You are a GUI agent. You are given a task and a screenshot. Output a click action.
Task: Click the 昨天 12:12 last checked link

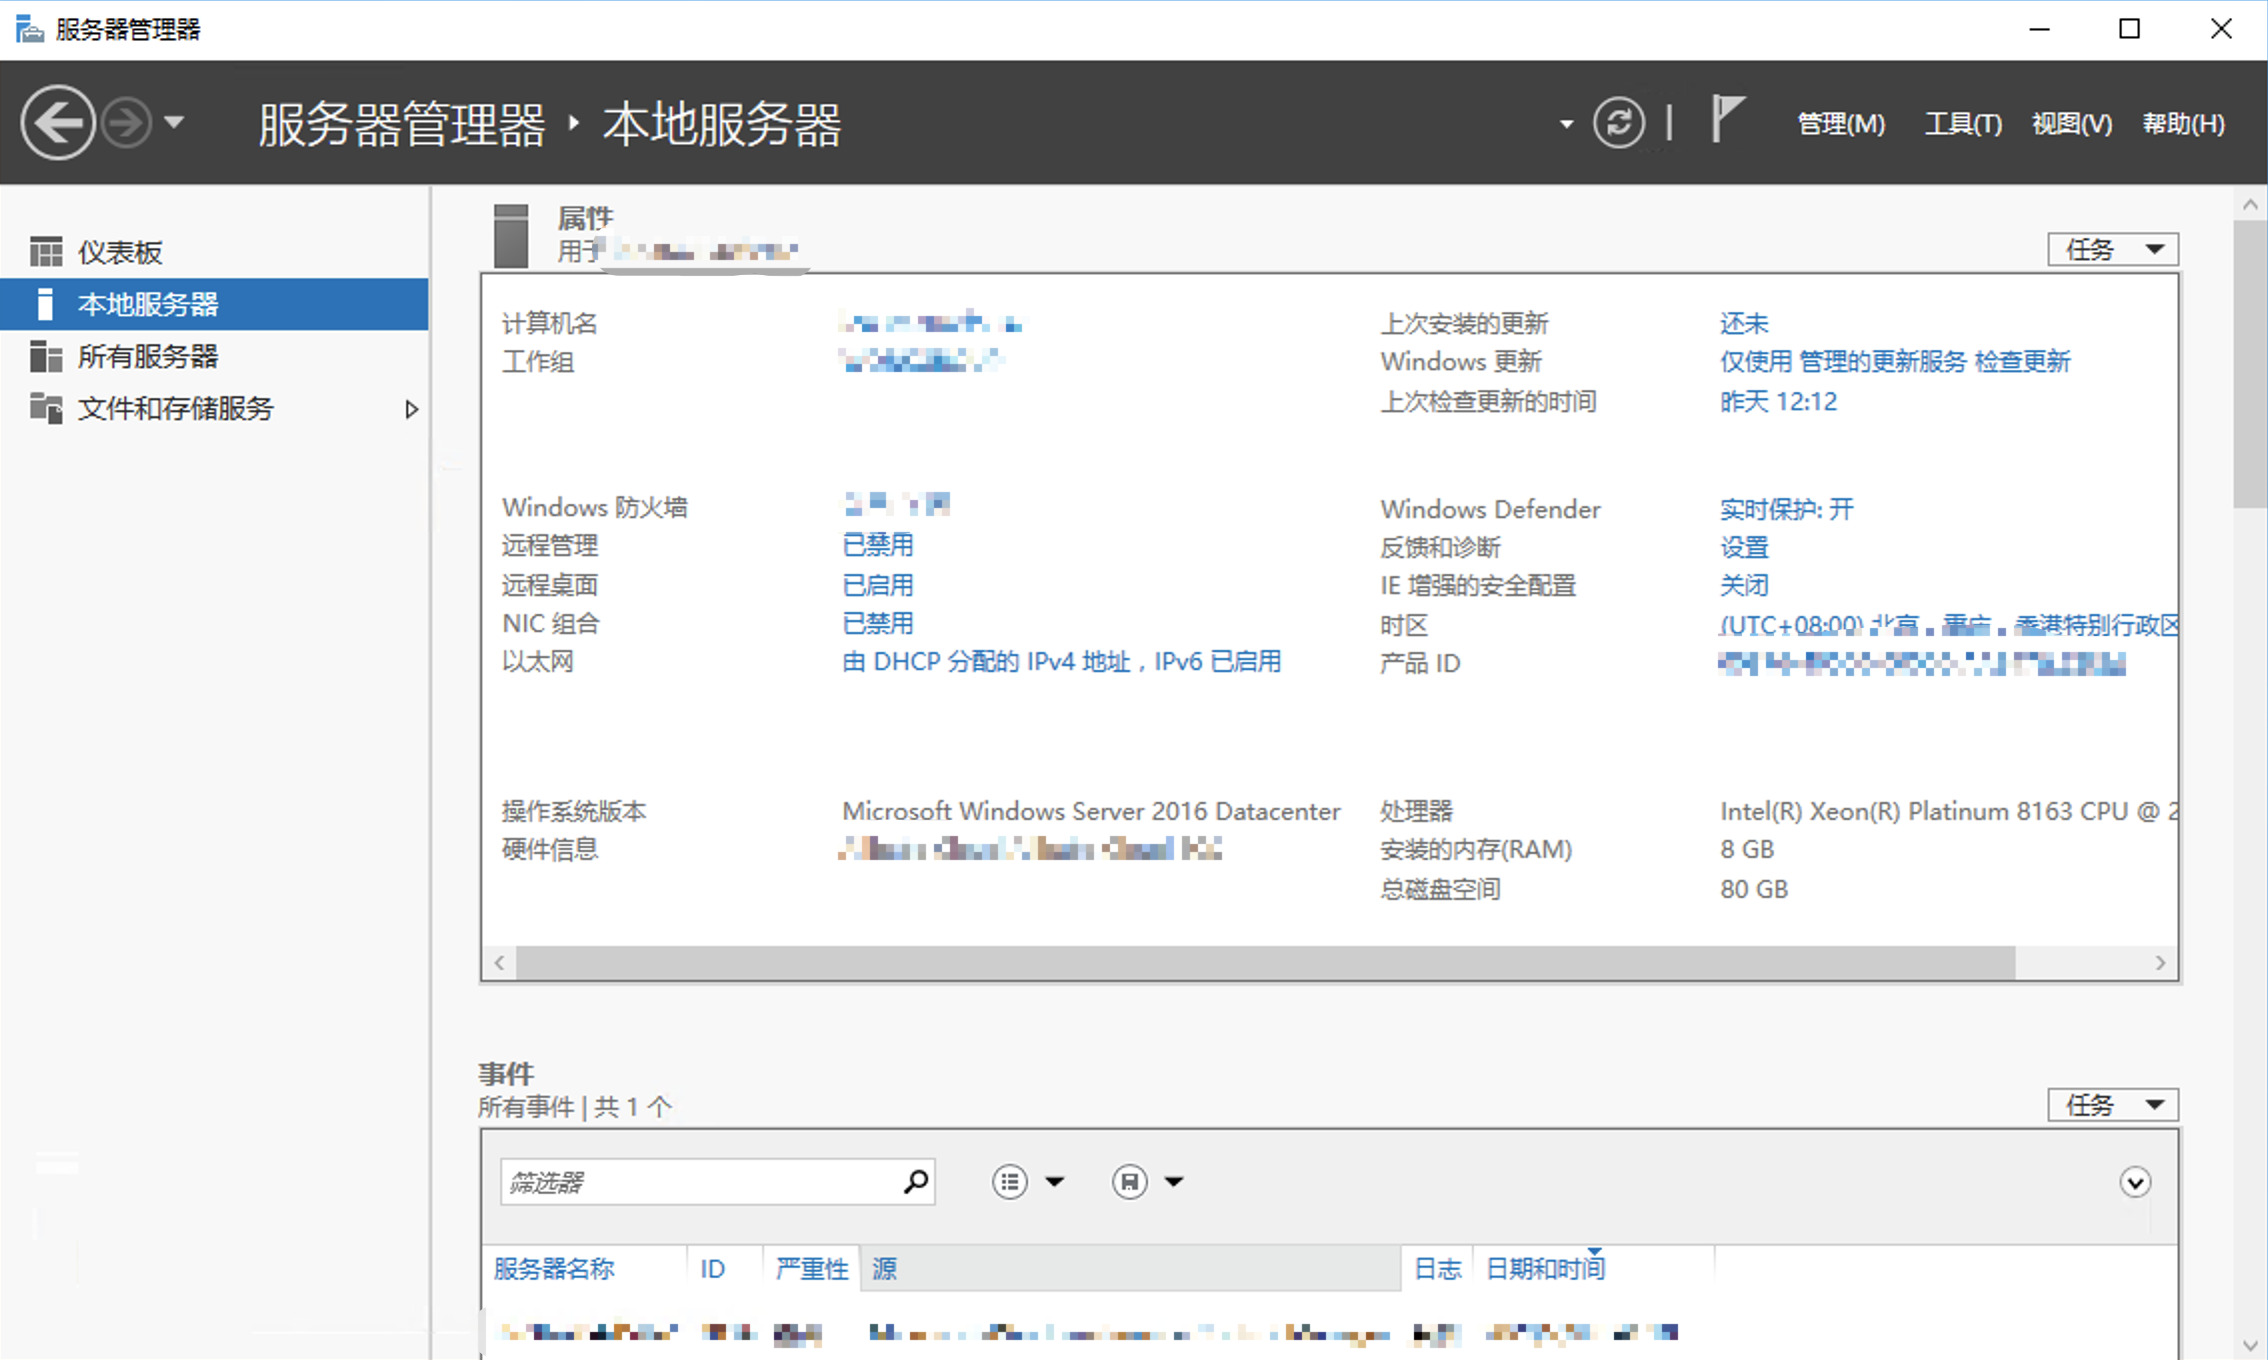[x=1778, y=401]
